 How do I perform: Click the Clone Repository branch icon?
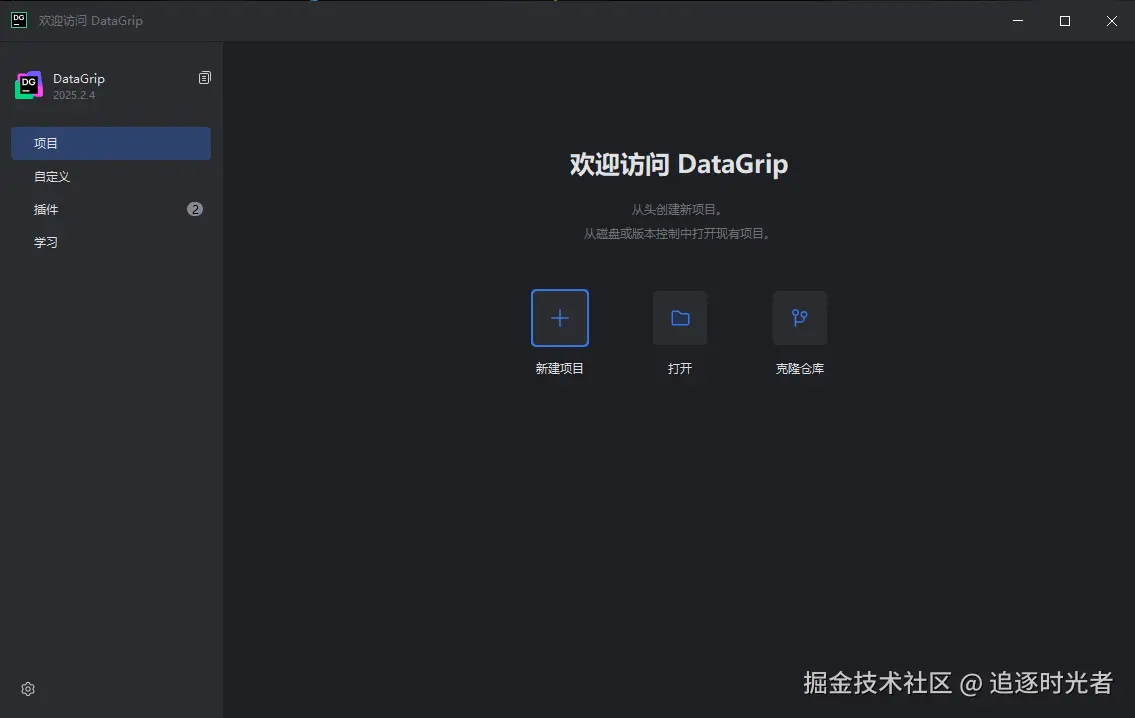[x=799, y=318]
